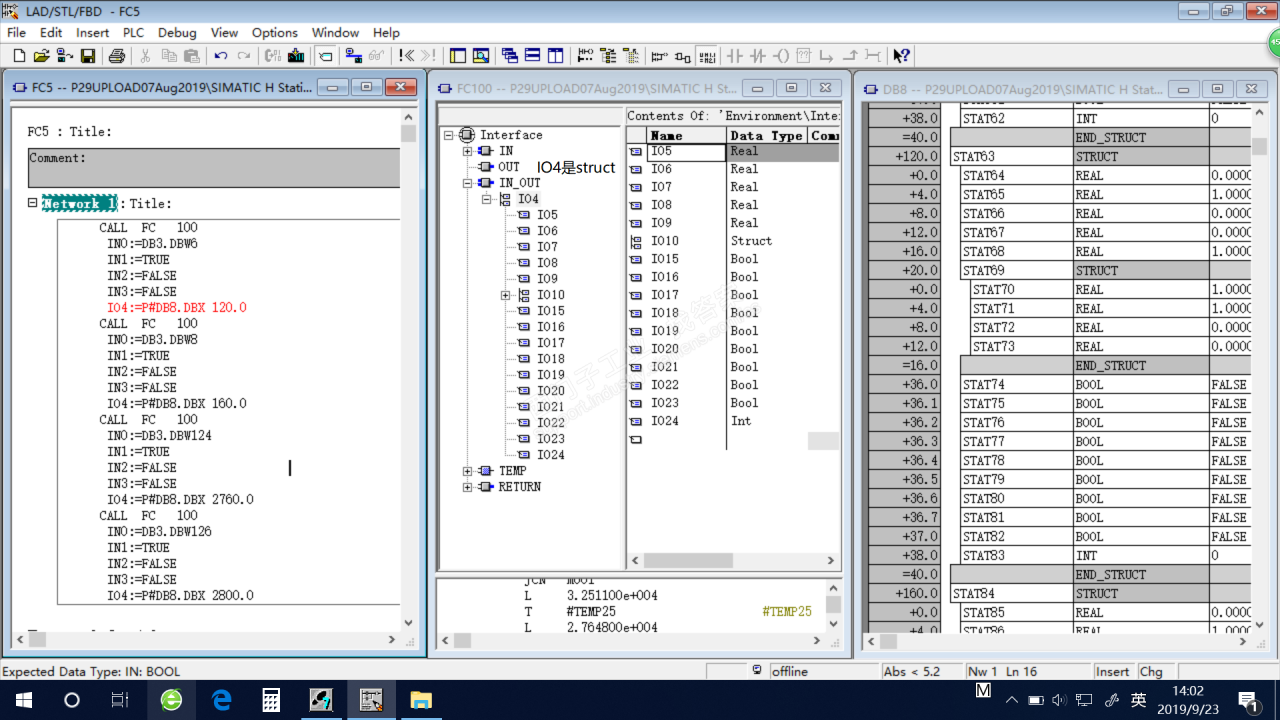Click the Copy toolbar icon
This screenshot has height=720, width=1280.
pos(168,56)
